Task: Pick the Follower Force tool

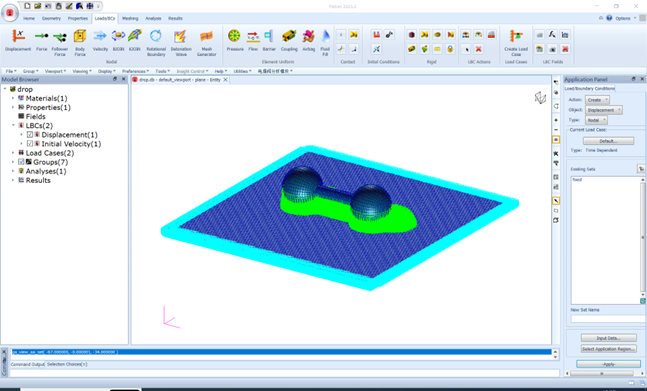Action: click(60, 42)
